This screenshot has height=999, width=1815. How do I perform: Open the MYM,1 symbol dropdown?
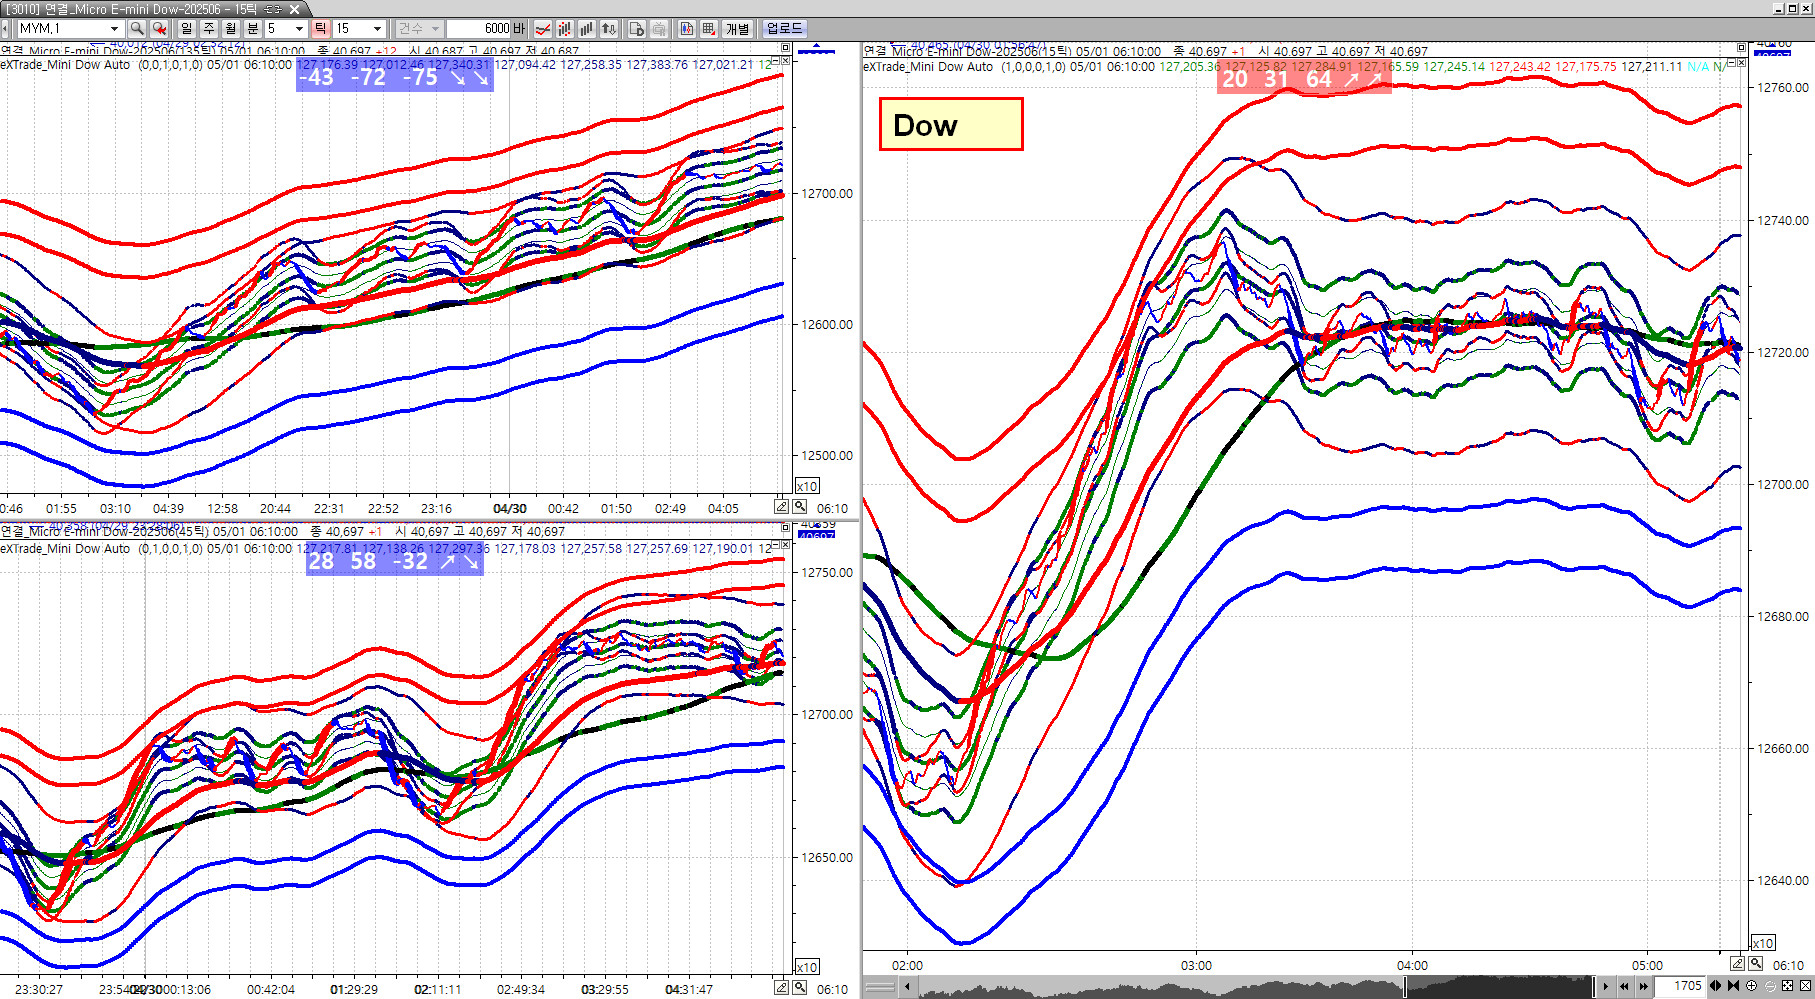(x=114, y=29)
